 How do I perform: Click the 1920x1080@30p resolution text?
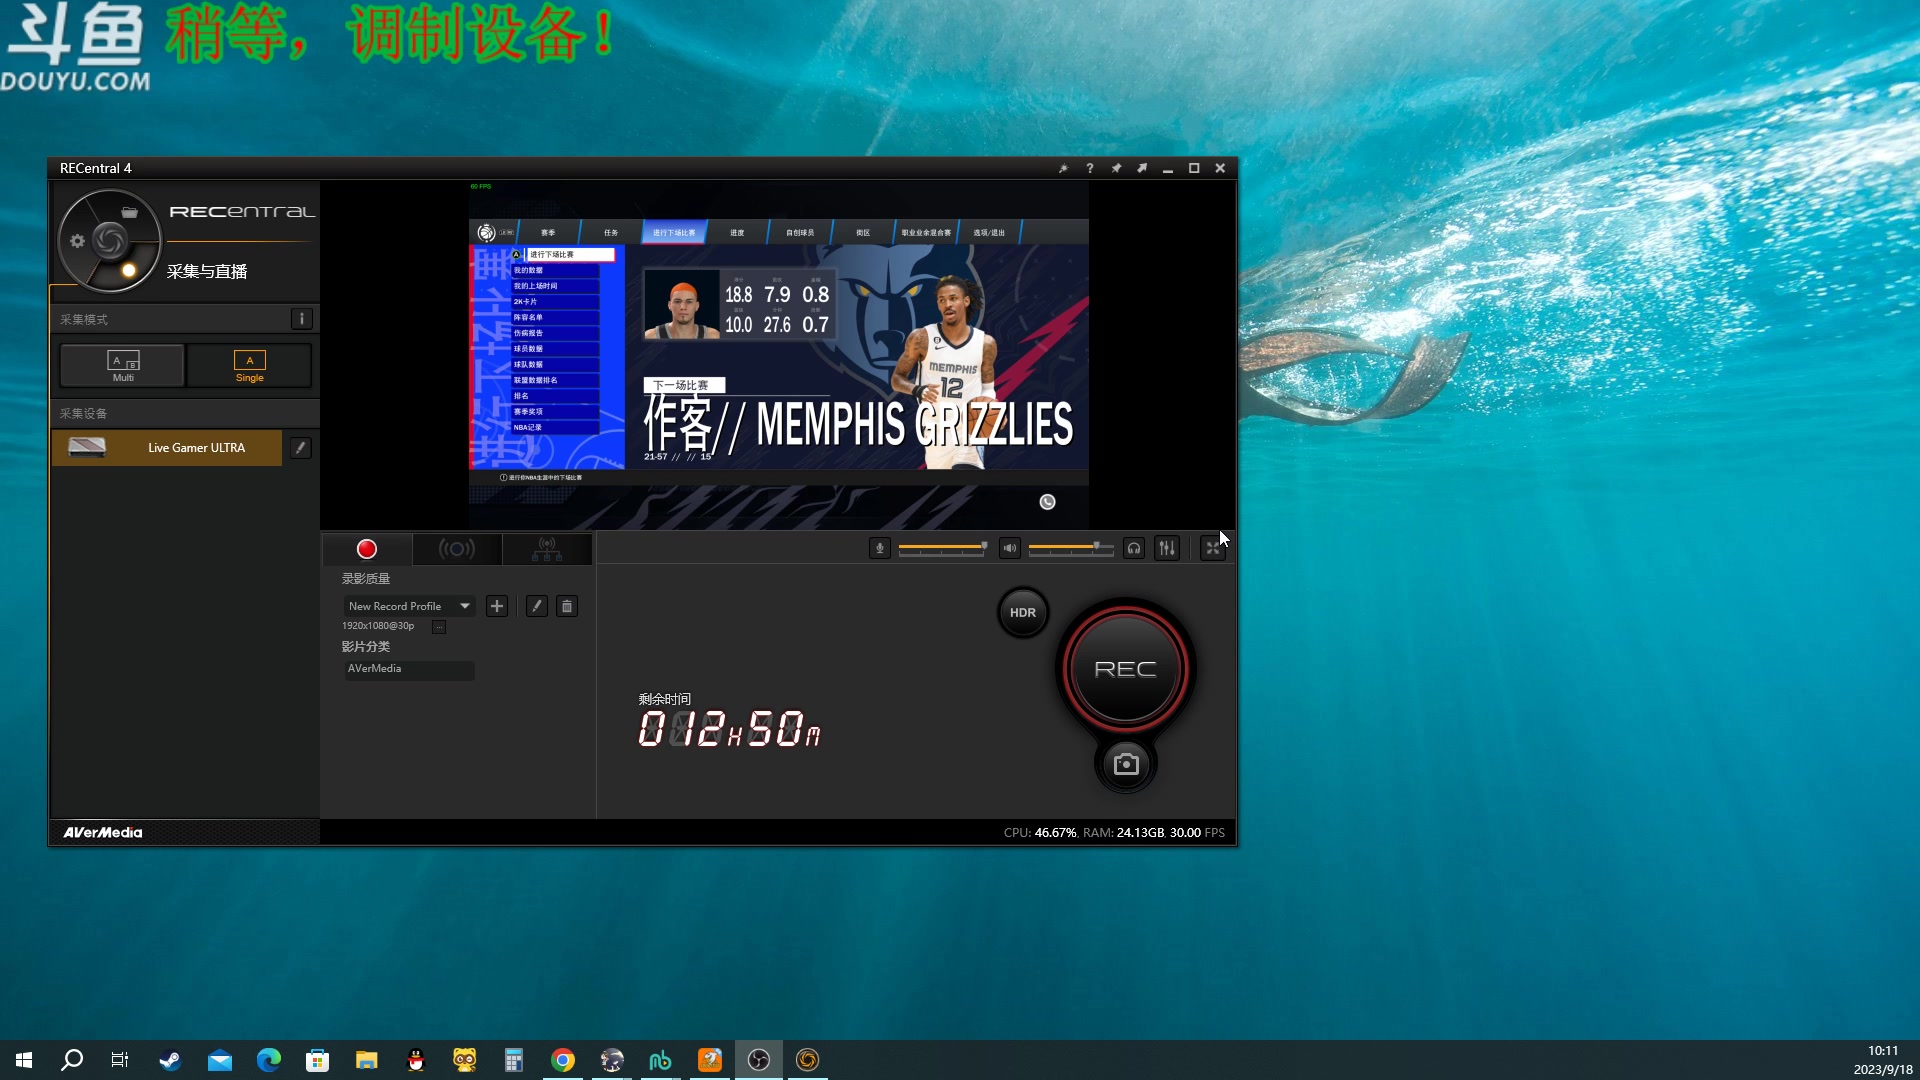[x=378, y=626]
